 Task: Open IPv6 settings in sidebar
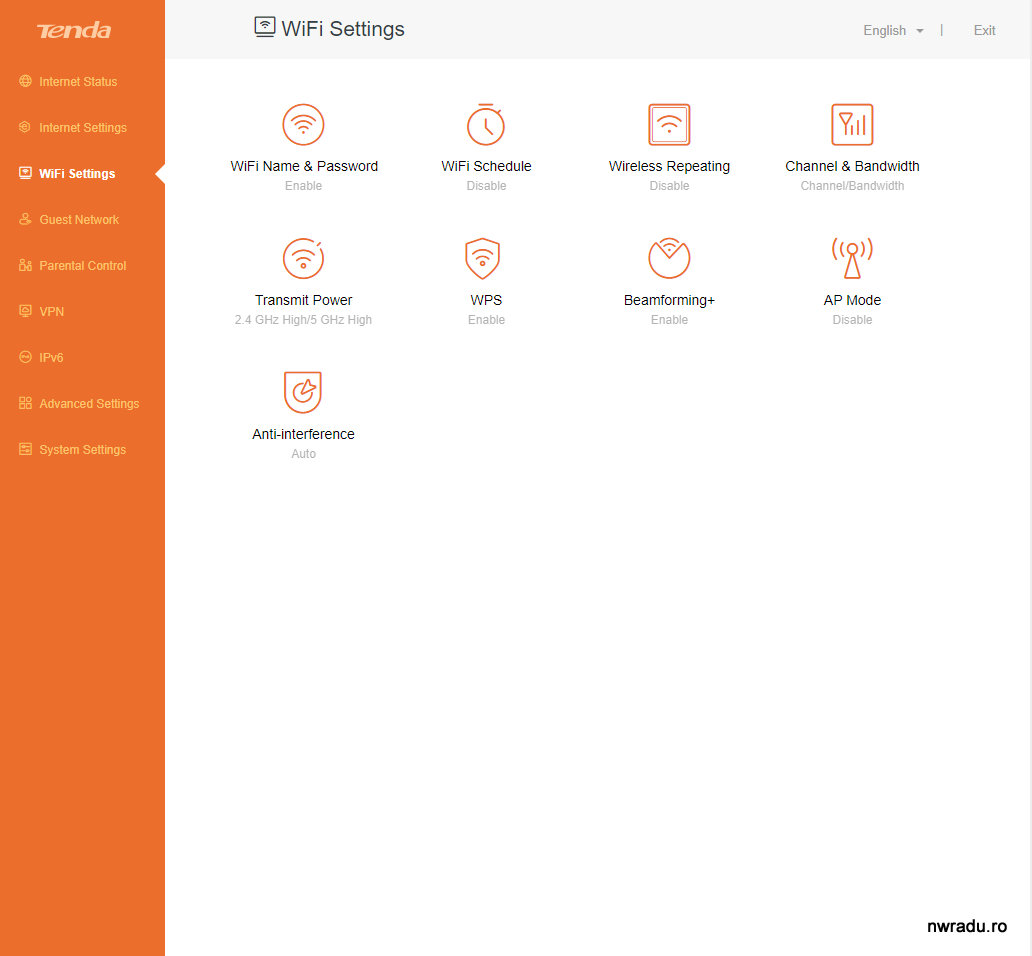pos(51,358)
